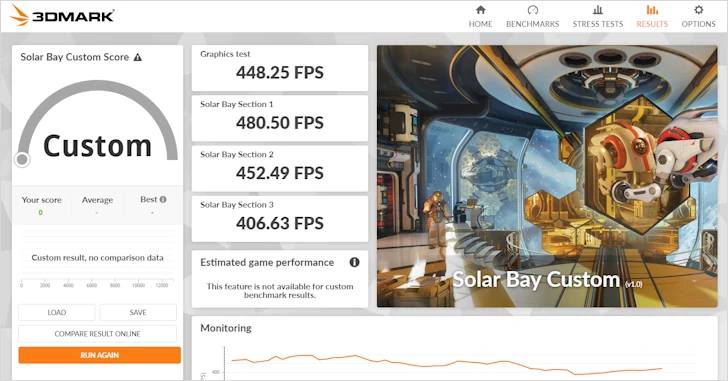The image size is (728, 381).
Task: Click the score gauge circular marker
Action: [22, 159]
